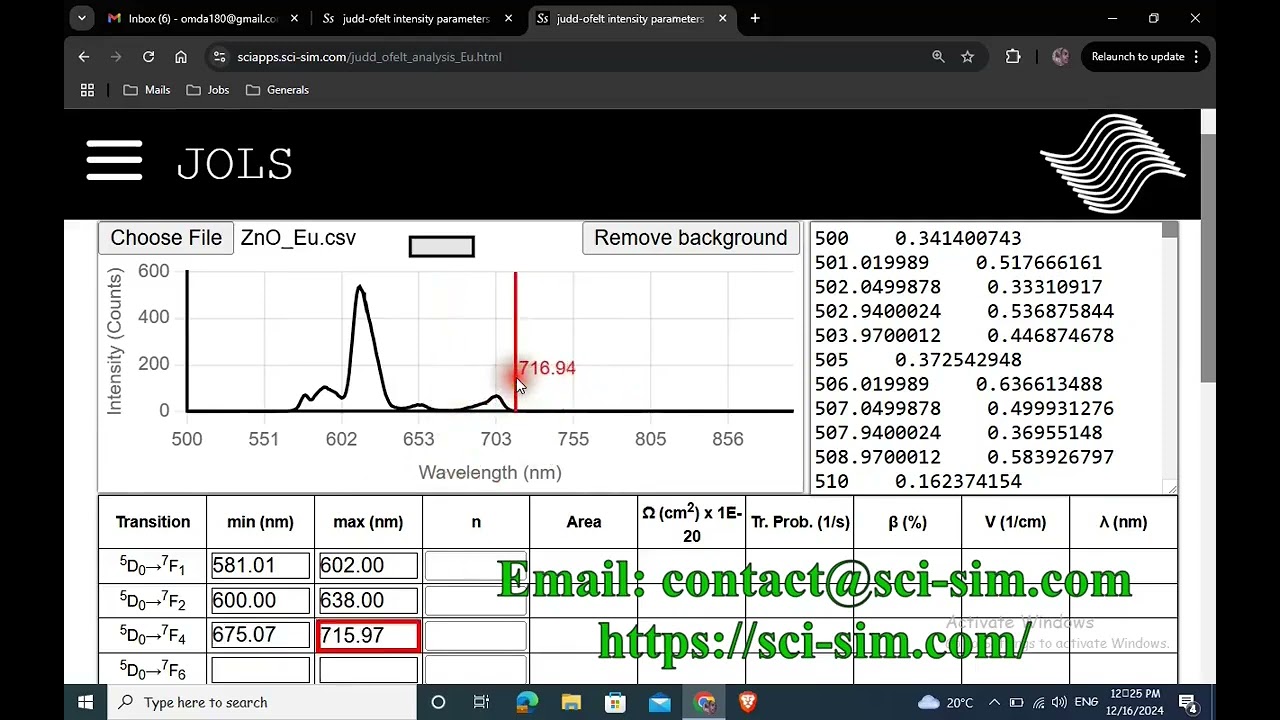Open the volume control in system tray
Image resolution: width=1280 pixels, height=720 pixels.
click(x=1059, y=702)
